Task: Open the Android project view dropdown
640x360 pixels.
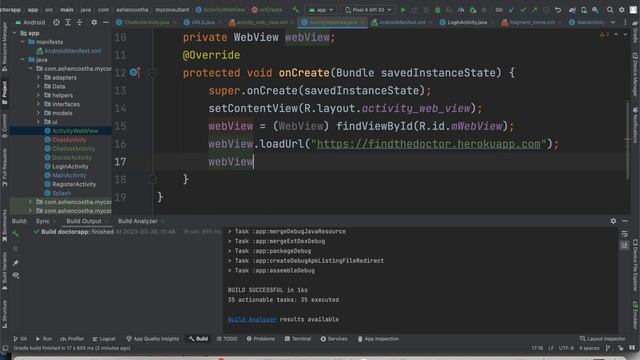Action: [x=30, y=22]
